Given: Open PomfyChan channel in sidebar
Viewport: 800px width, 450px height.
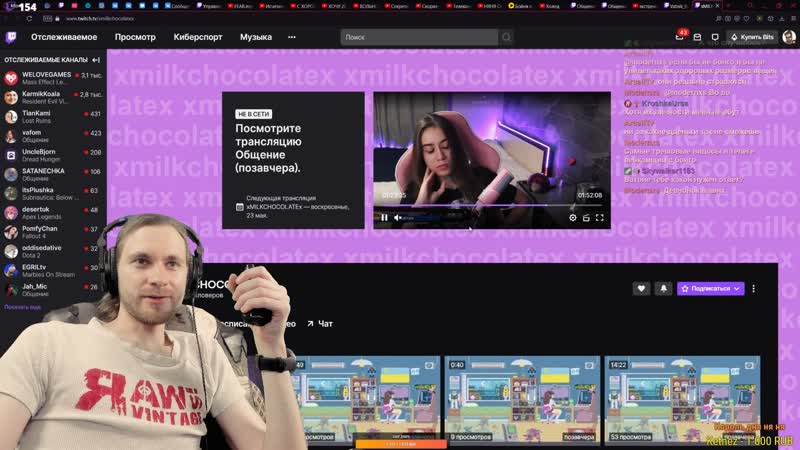Looking at the screenshot, I should click(53, 232).
